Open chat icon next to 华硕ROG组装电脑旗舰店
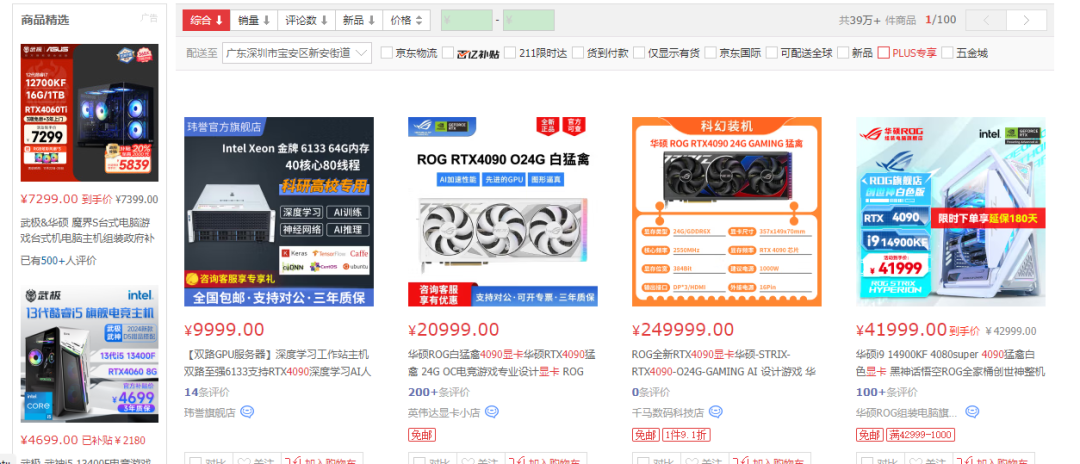1080x464 pixels. pyautogui.click(x=972, y=412)
